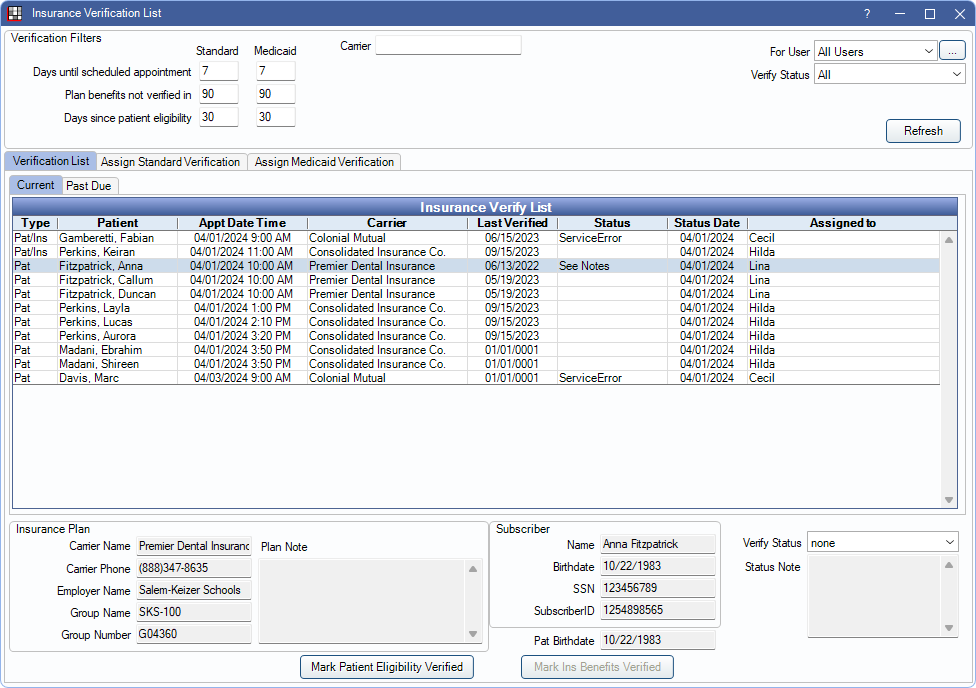Viewport: 976px width, 688px height.
Task: Open the Past Due tab
Action: [x=89, y=186]
